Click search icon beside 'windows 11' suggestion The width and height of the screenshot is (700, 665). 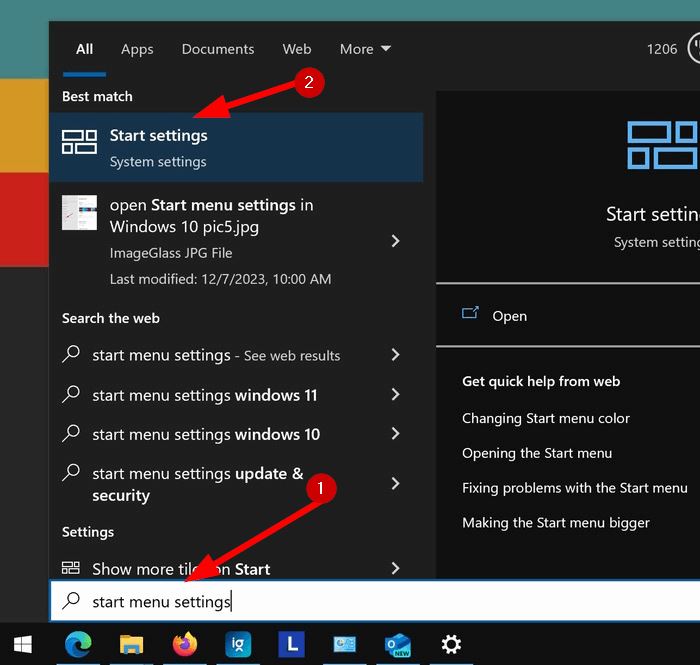click(71, 394)
